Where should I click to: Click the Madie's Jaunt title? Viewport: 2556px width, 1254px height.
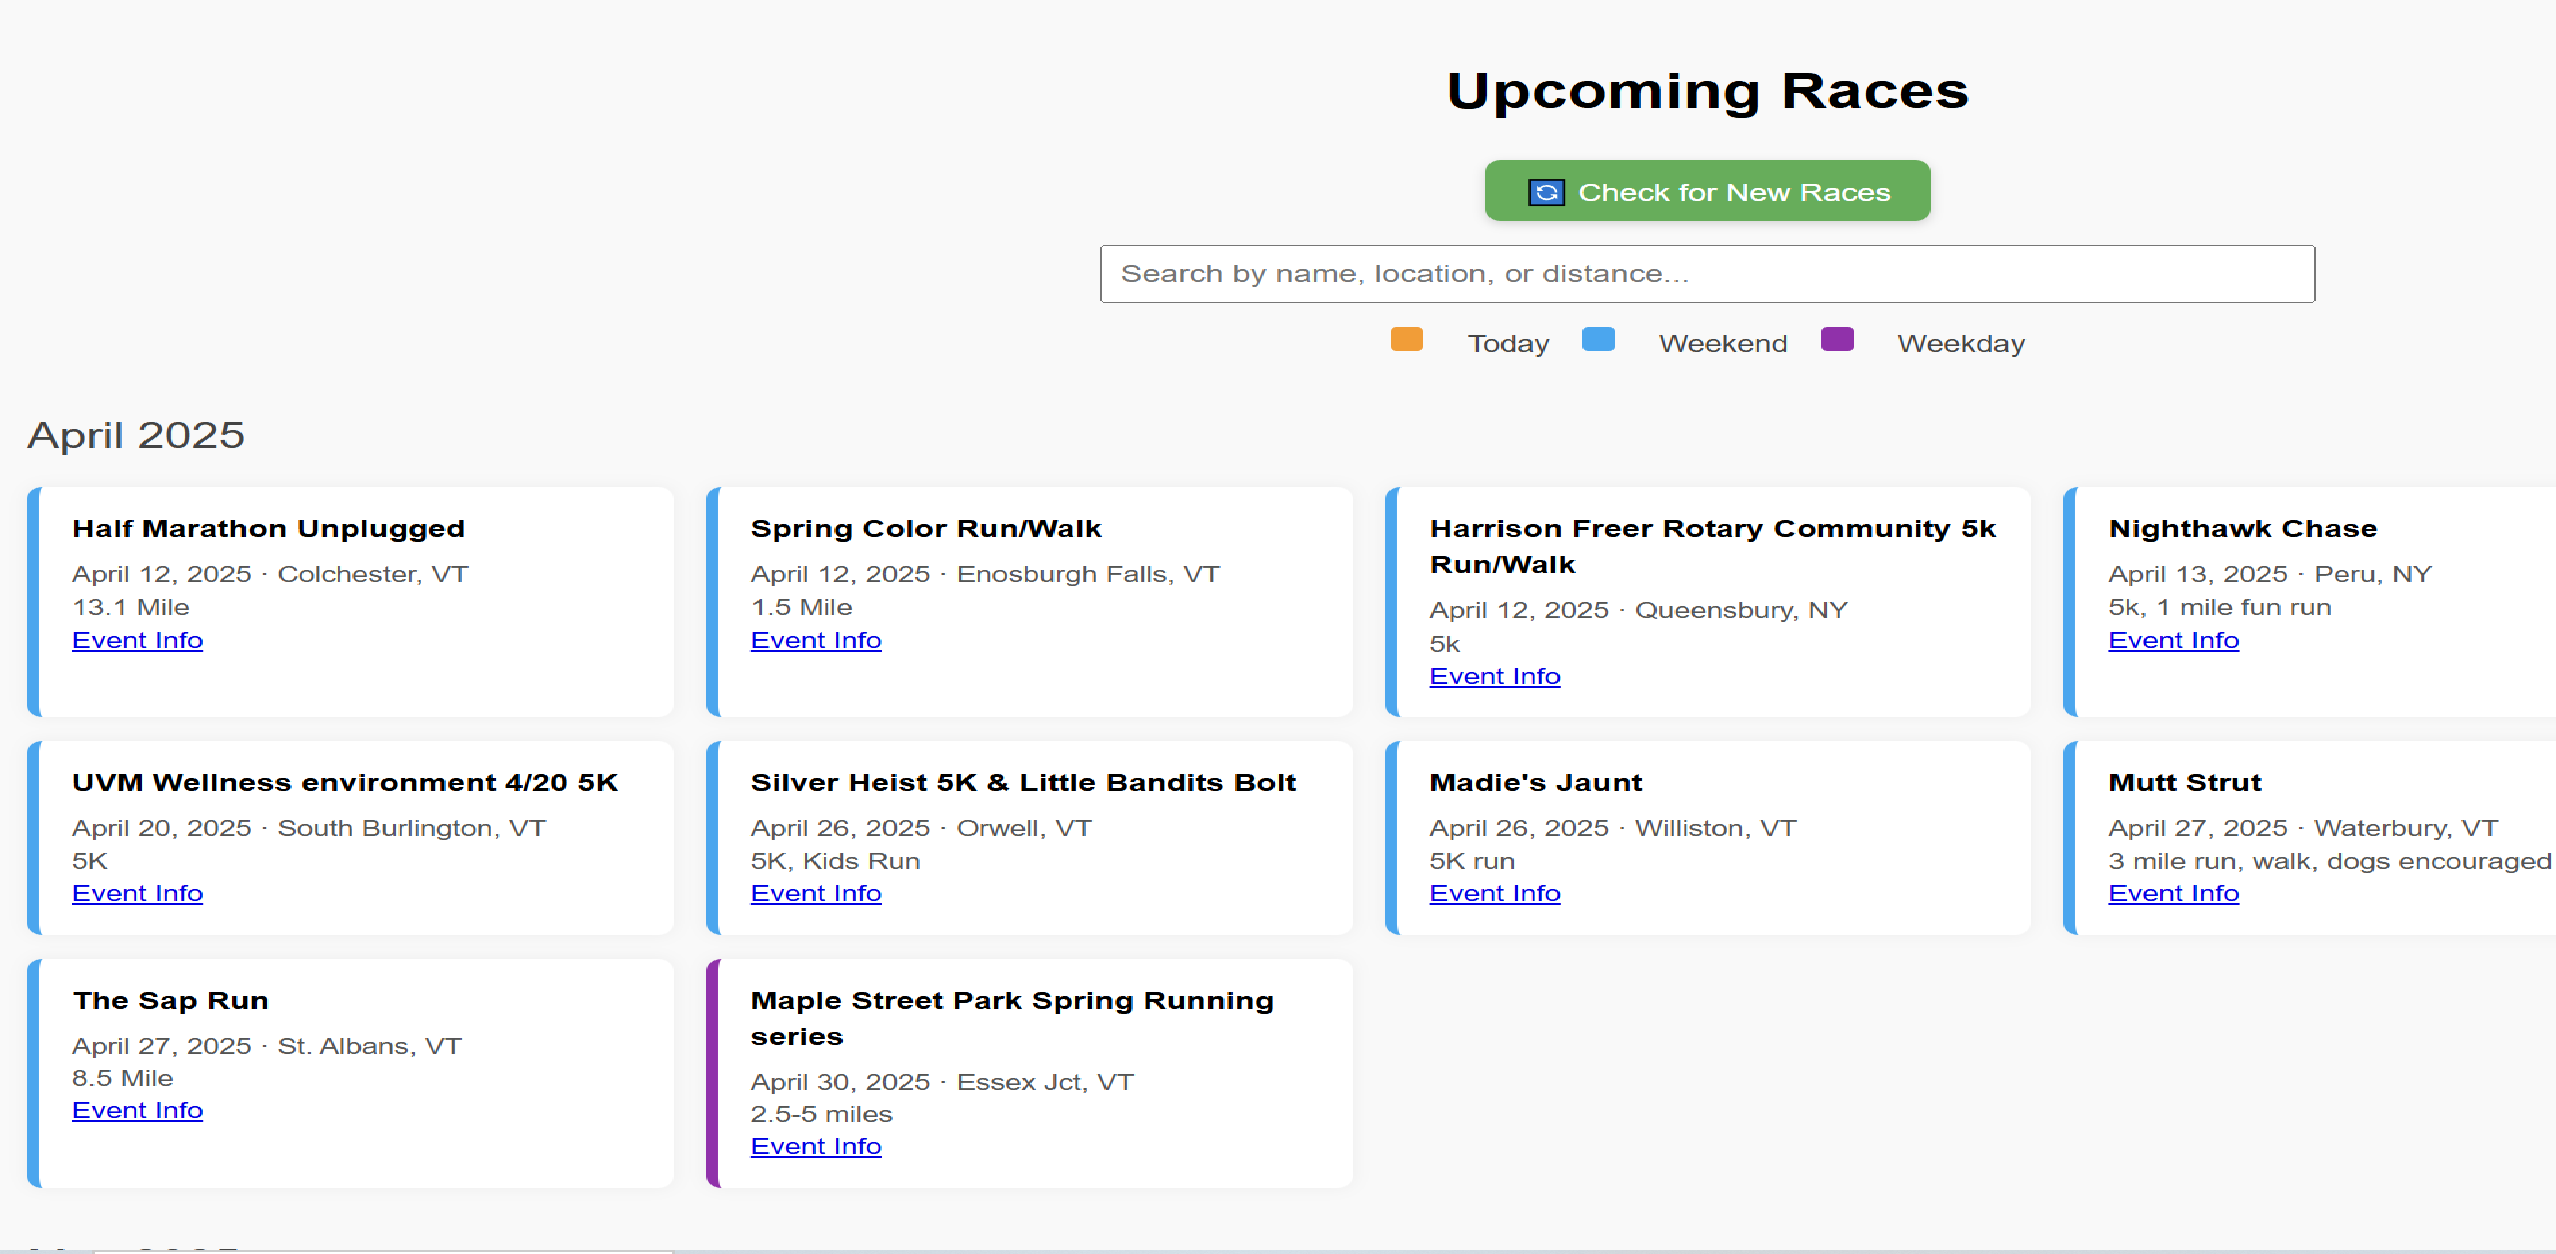point(1536,782)
